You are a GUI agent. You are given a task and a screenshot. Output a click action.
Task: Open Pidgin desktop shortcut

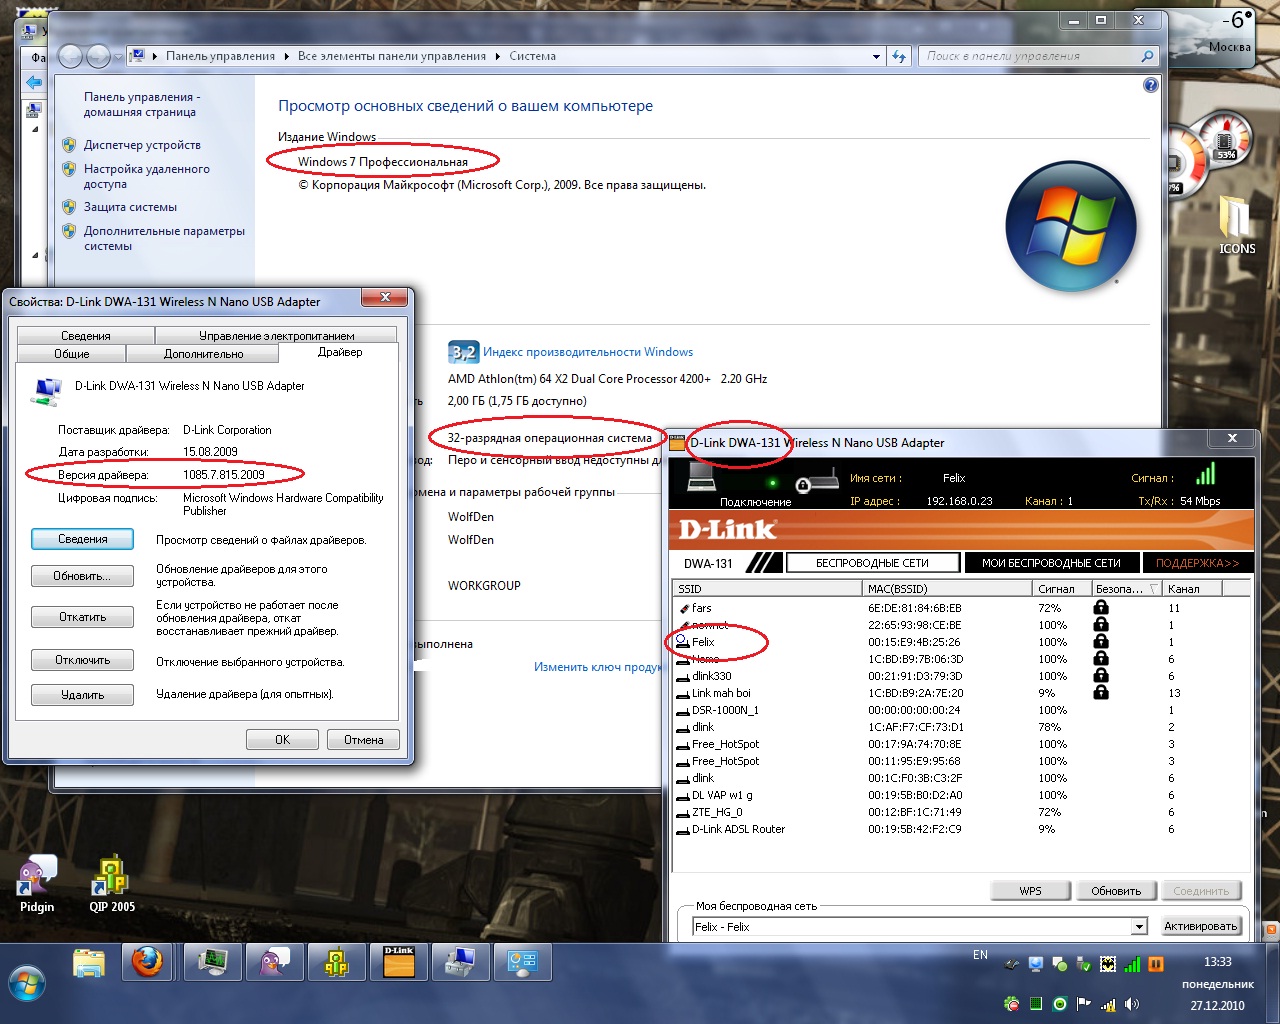click(37, 882)
